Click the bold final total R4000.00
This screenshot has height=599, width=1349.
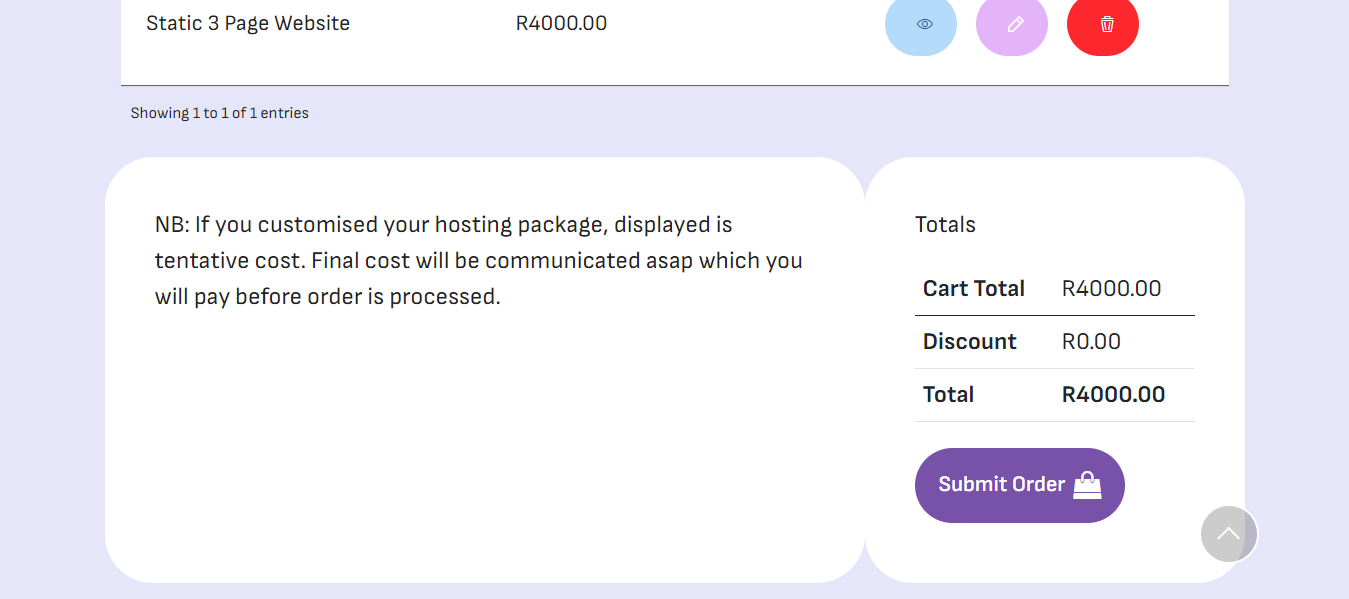(1113, 395)
